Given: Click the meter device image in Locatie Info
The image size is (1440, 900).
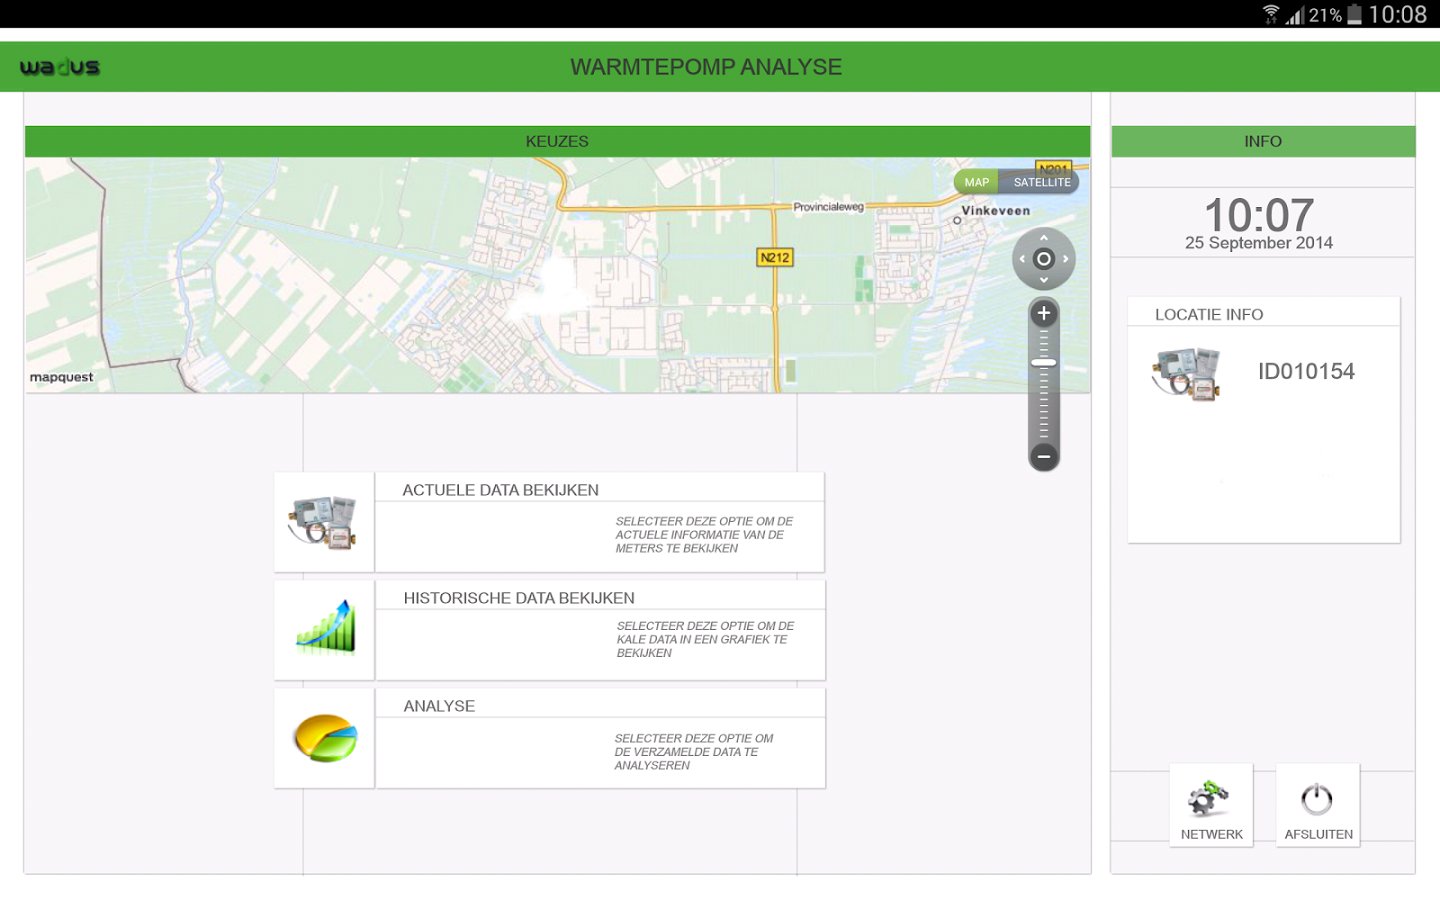Looking at the screenshot, I should [x=1187, y=374].
